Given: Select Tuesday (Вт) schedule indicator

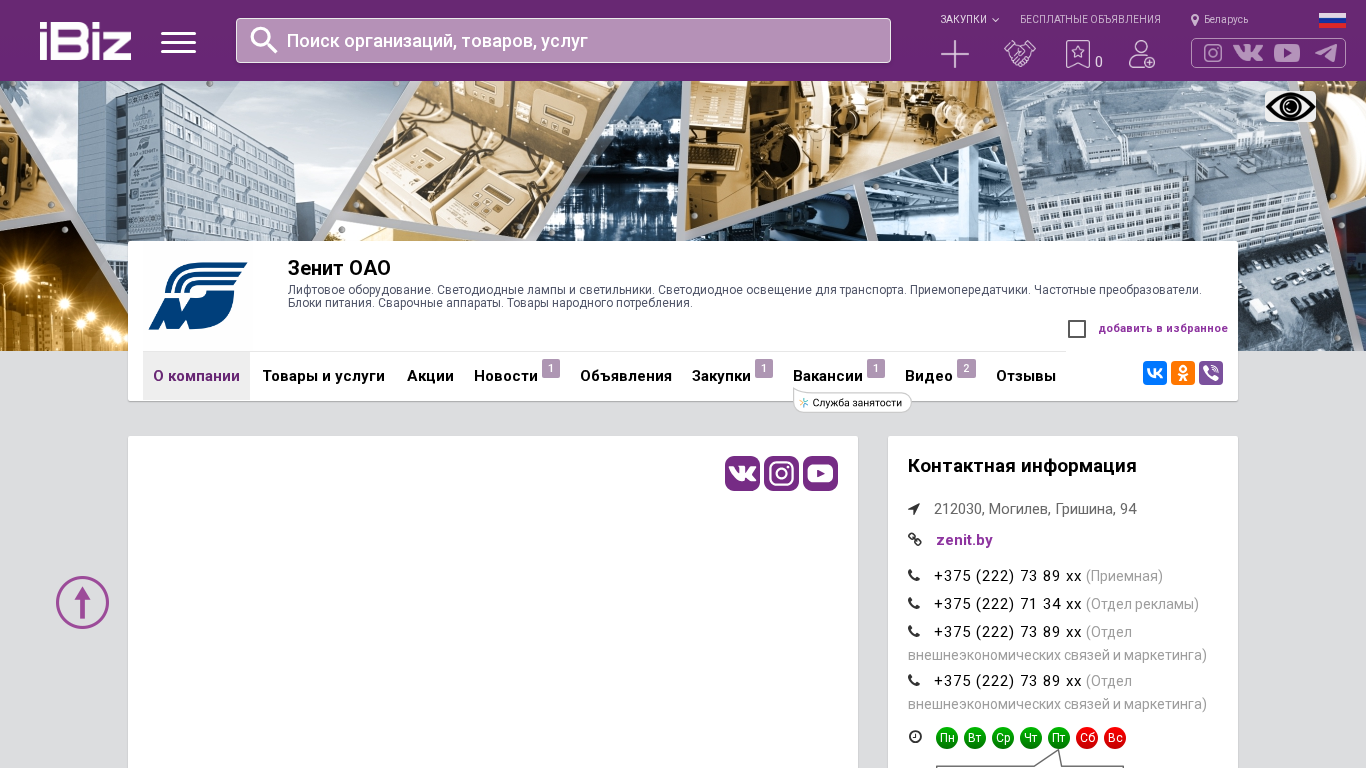Looking at the screenshot, I should coord(975,738).
